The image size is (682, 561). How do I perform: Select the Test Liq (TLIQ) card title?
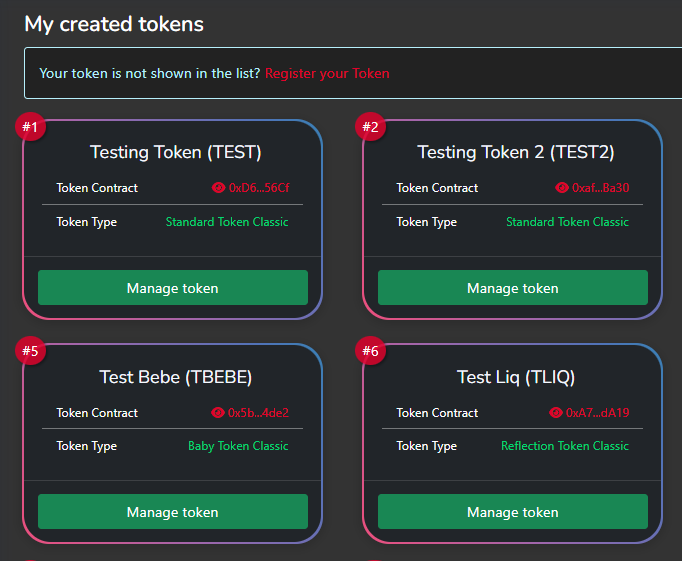point(516,377)
